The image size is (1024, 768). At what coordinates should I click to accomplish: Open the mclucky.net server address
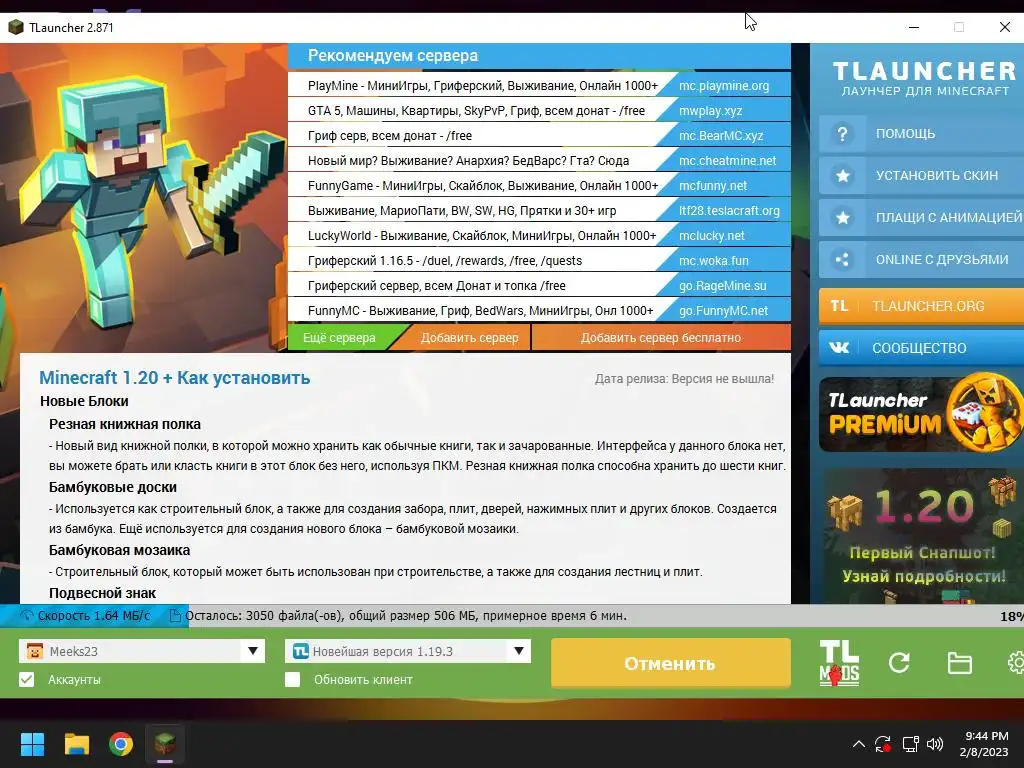click(x=711, y=236)
